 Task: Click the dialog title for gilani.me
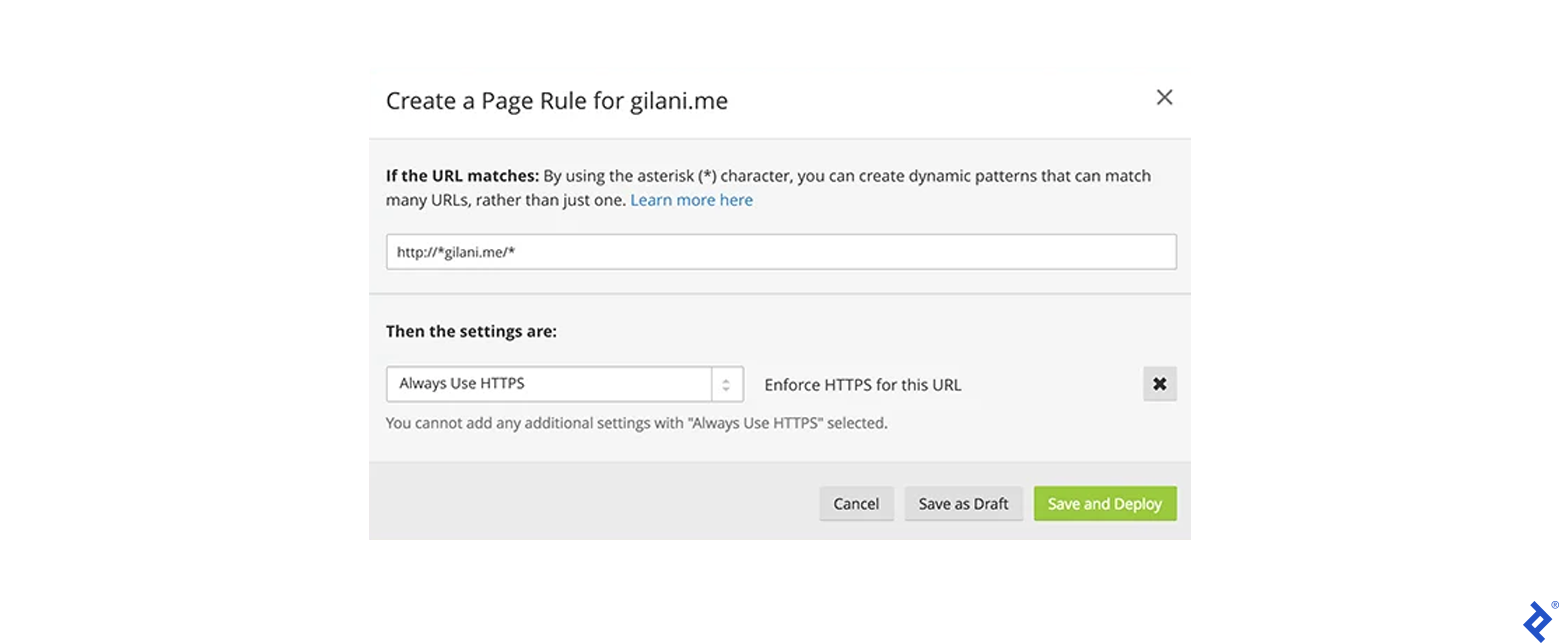[x=557, y=100]
